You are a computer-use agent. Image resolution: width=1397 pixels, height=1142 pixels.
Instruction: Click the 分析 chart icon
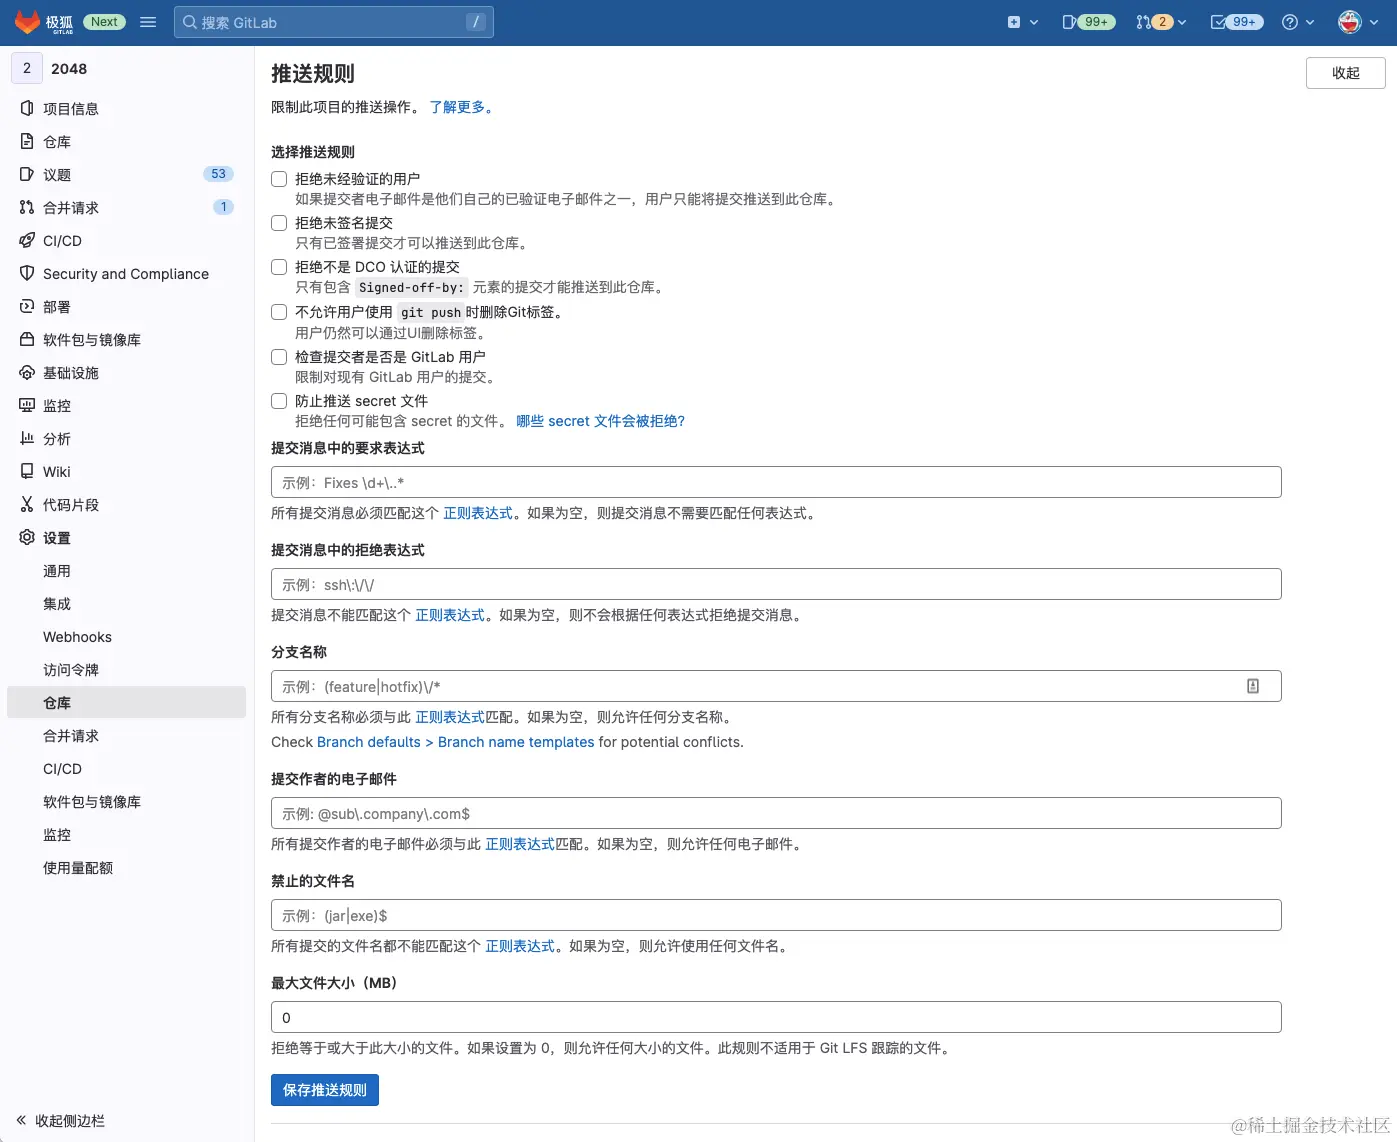point(27,438)
